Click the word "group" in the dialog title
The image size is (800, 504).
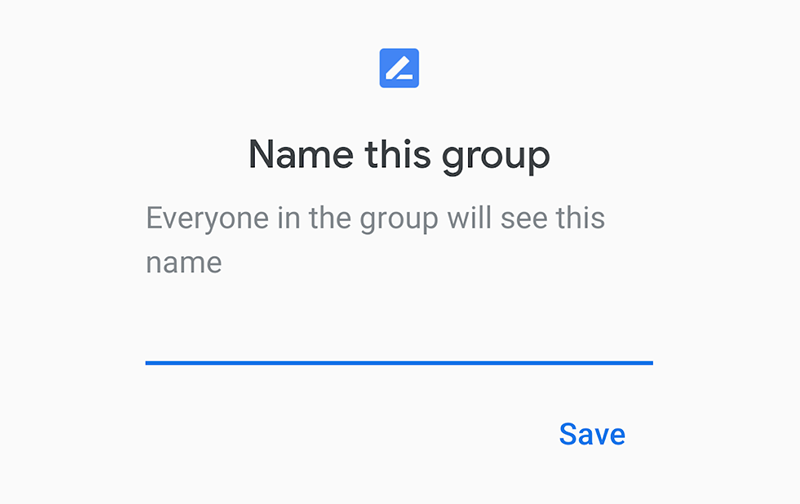[496, 158]
